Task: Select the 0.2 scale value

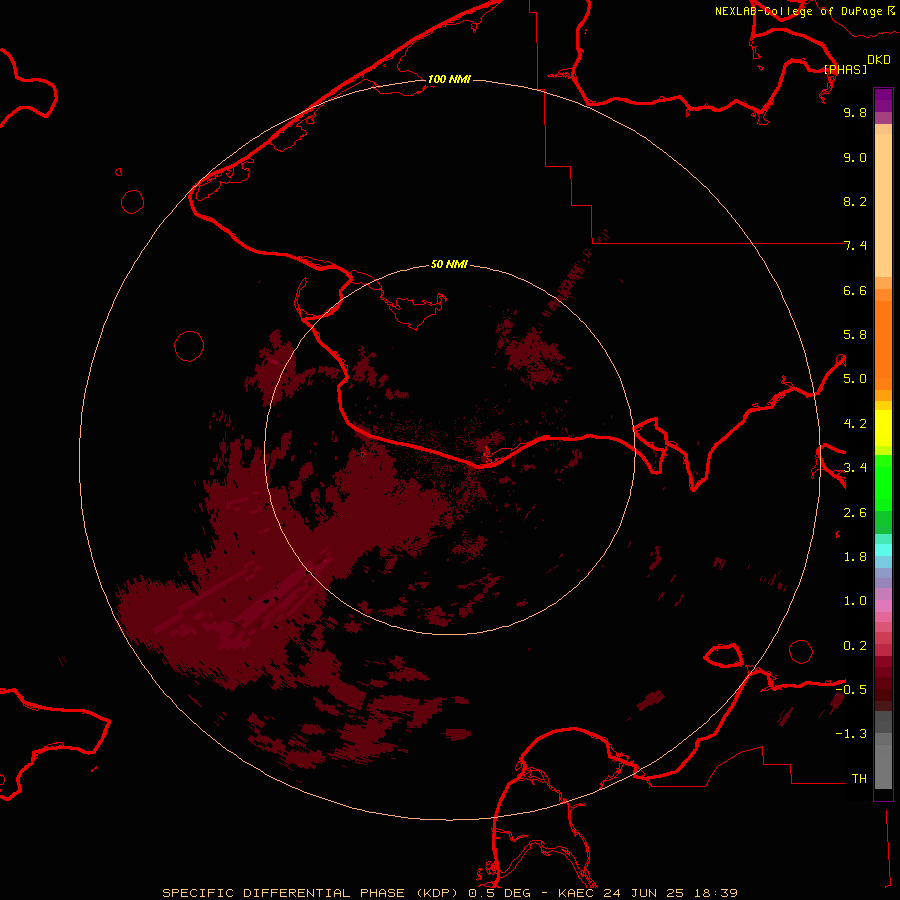Action: (855, 646)
